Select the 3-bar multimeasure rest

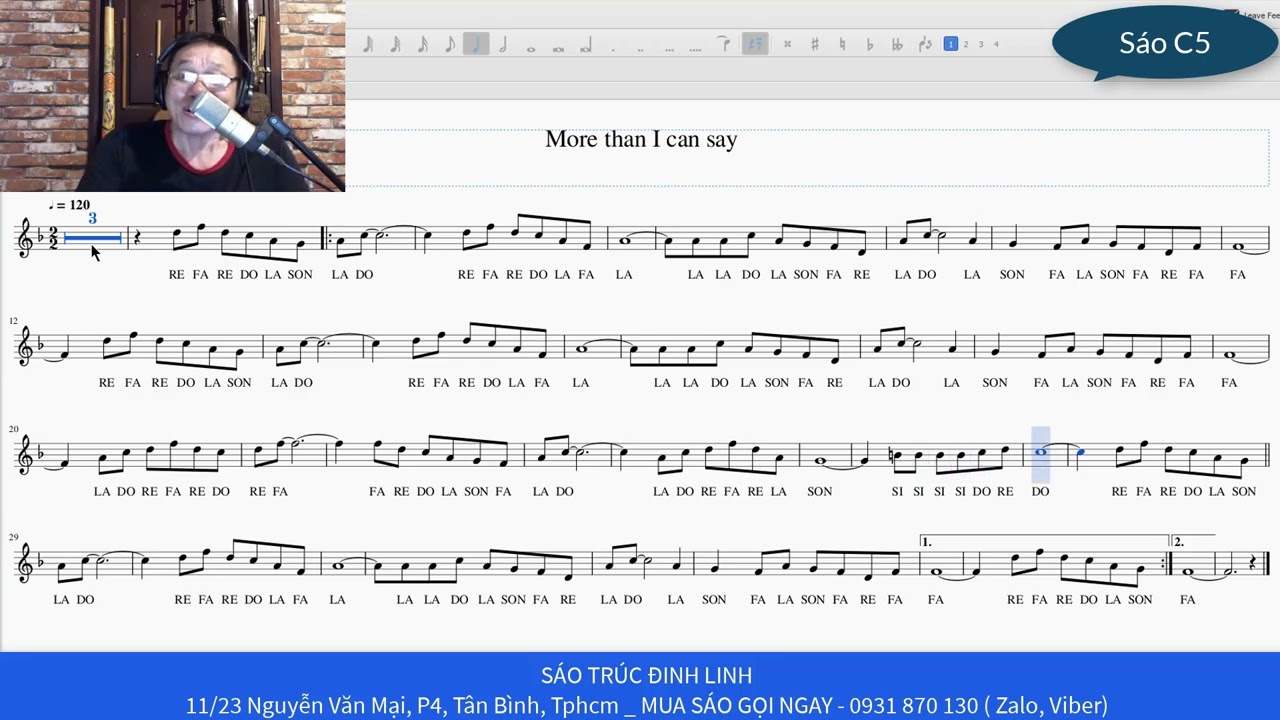[92, 237]
